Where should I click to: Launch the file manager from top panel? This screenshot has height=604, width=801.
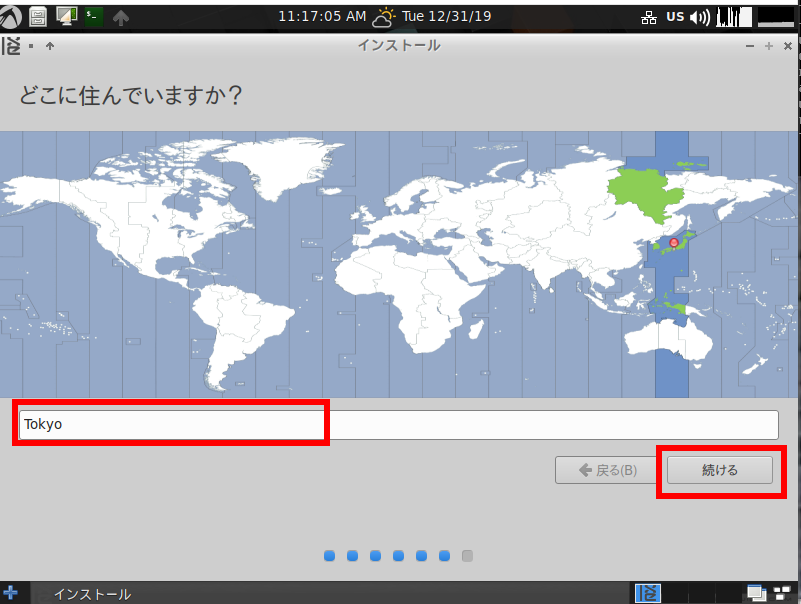pos(38,17)
